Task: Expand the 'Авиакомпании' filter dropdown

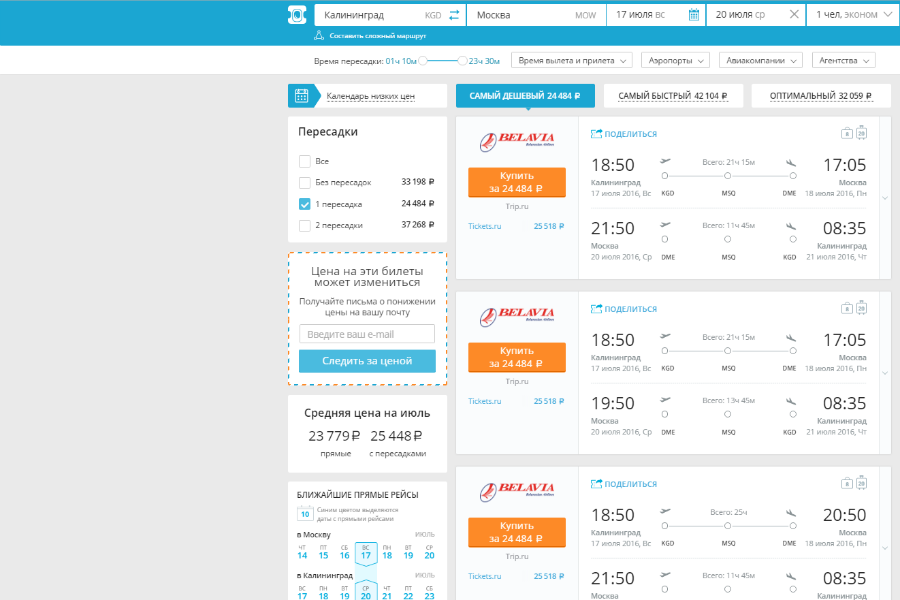Action: (x=760, y=60)
